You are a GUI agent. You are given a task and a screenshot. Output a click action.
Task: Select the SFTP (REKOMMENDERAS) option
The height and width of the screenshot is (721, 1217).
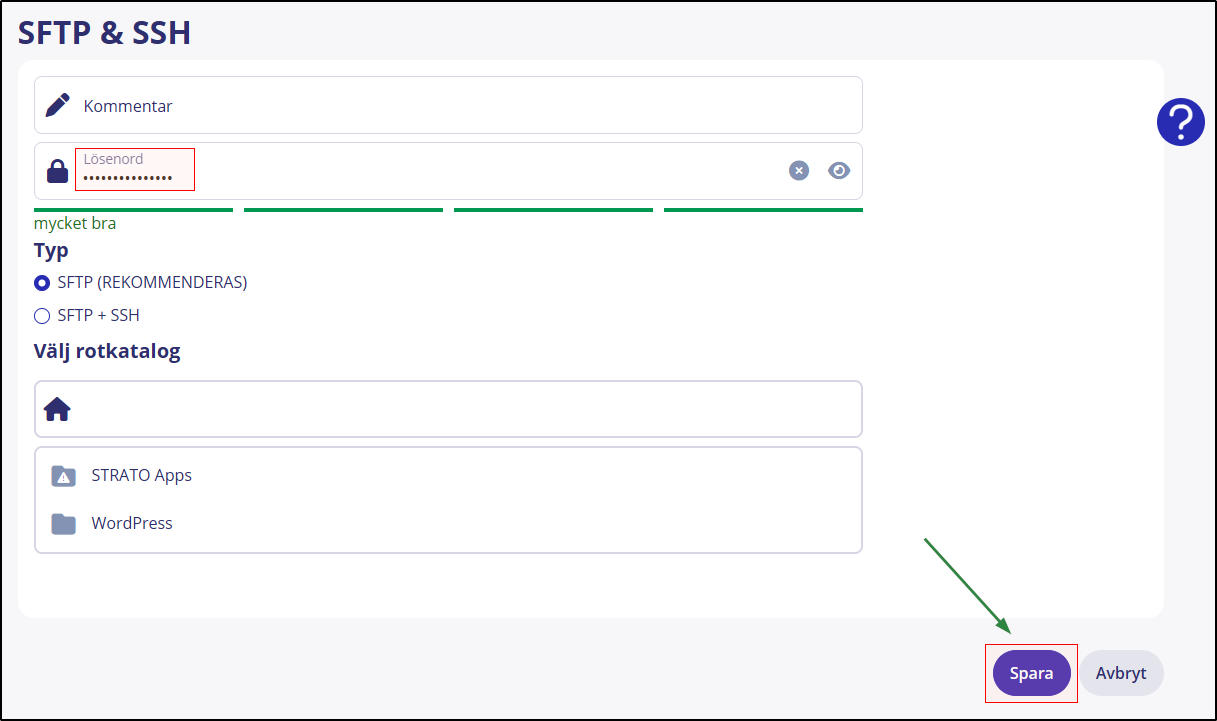click(x=41, y=283)
